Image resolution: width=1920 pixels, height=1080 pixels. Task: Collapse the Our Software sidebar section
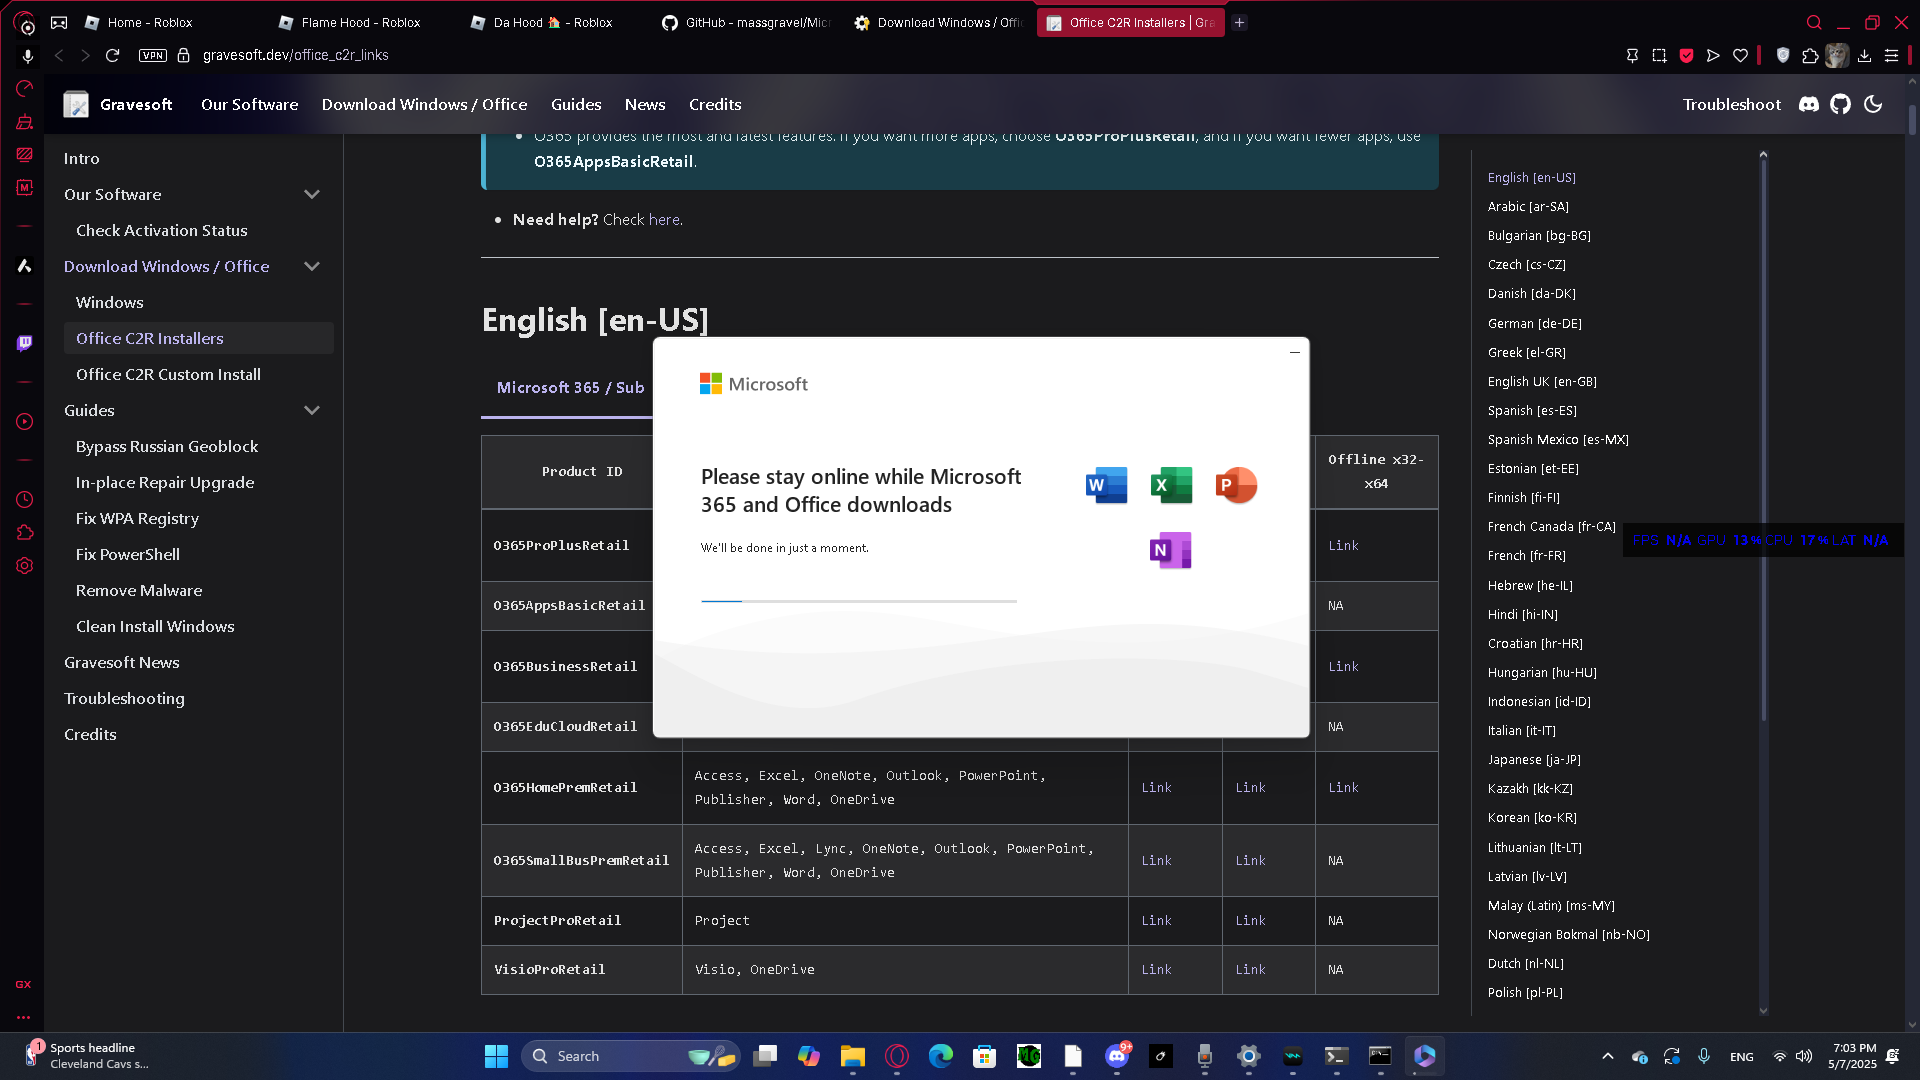pos(312,194)
